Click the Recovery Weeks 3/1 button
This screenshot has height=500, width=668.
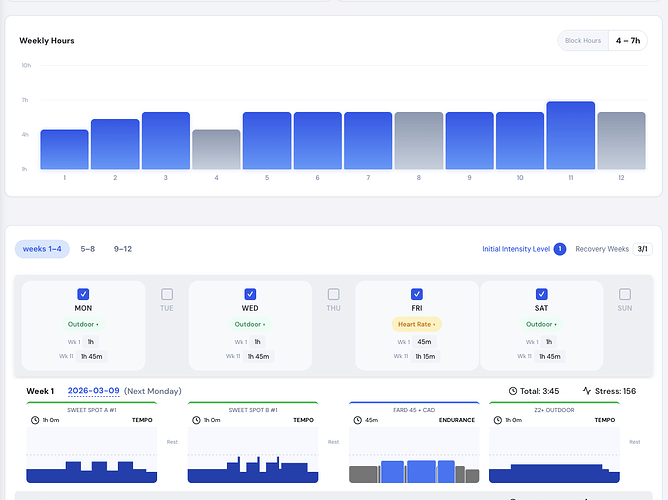coord(643,249)
